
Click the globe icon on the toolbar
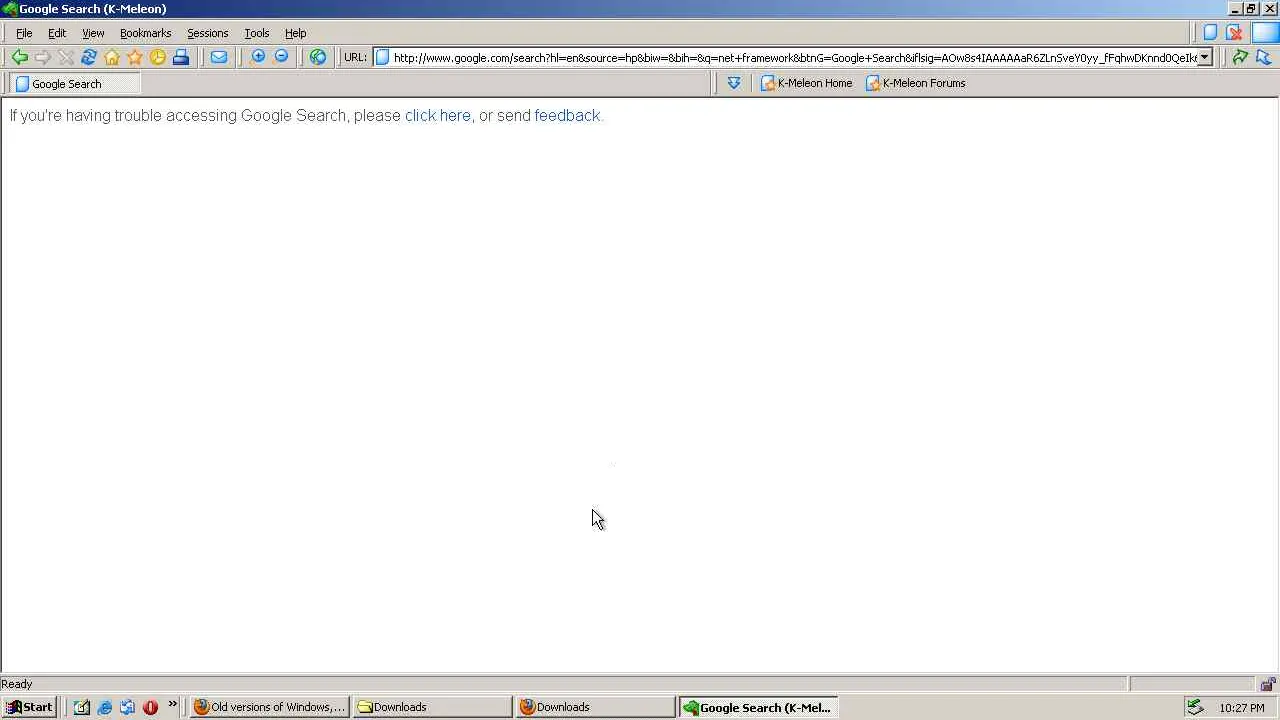click(318, 57)
